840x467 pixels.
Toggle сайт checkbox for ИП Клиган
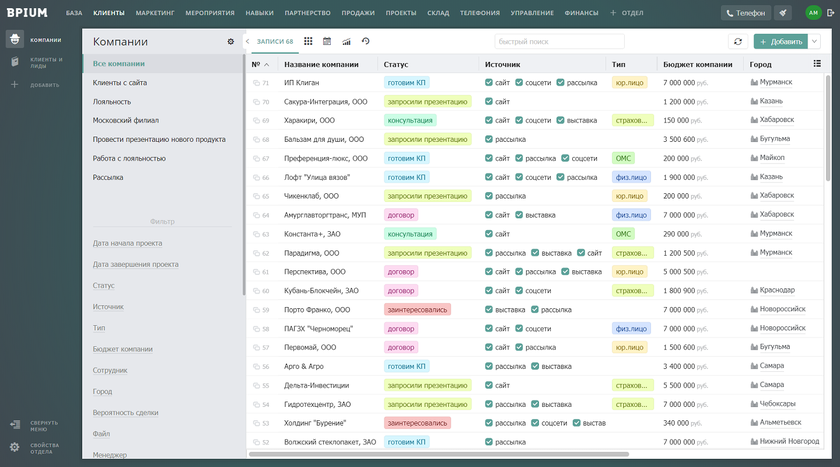(489, 82)
